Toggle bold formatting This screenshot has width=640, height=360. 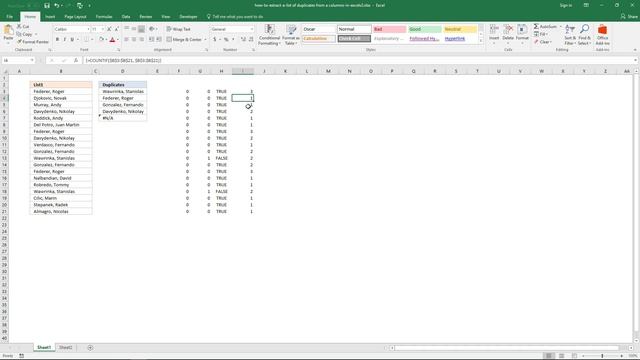[57, 40]
